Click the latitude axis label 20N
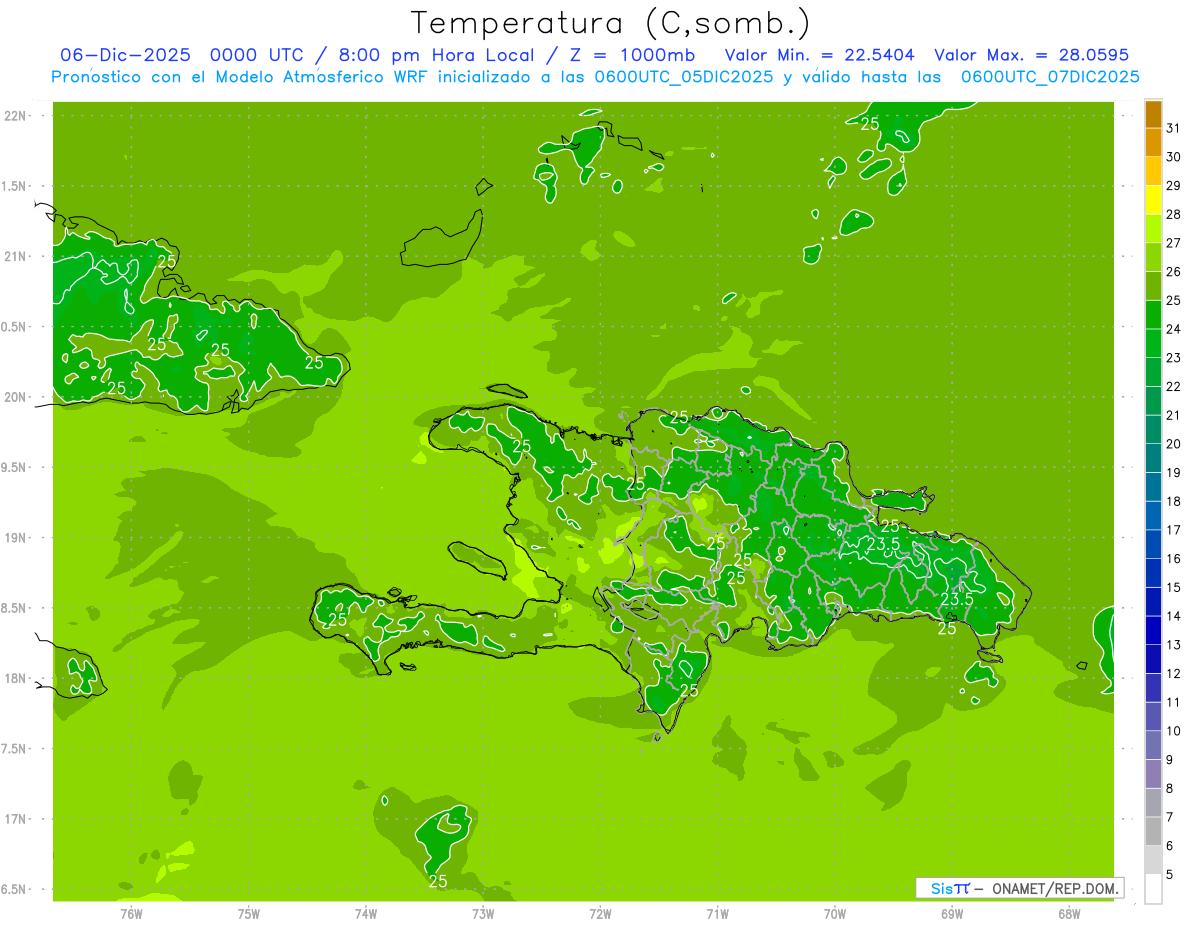Viewport: 1200px width, 927px height. click(17, 397)
